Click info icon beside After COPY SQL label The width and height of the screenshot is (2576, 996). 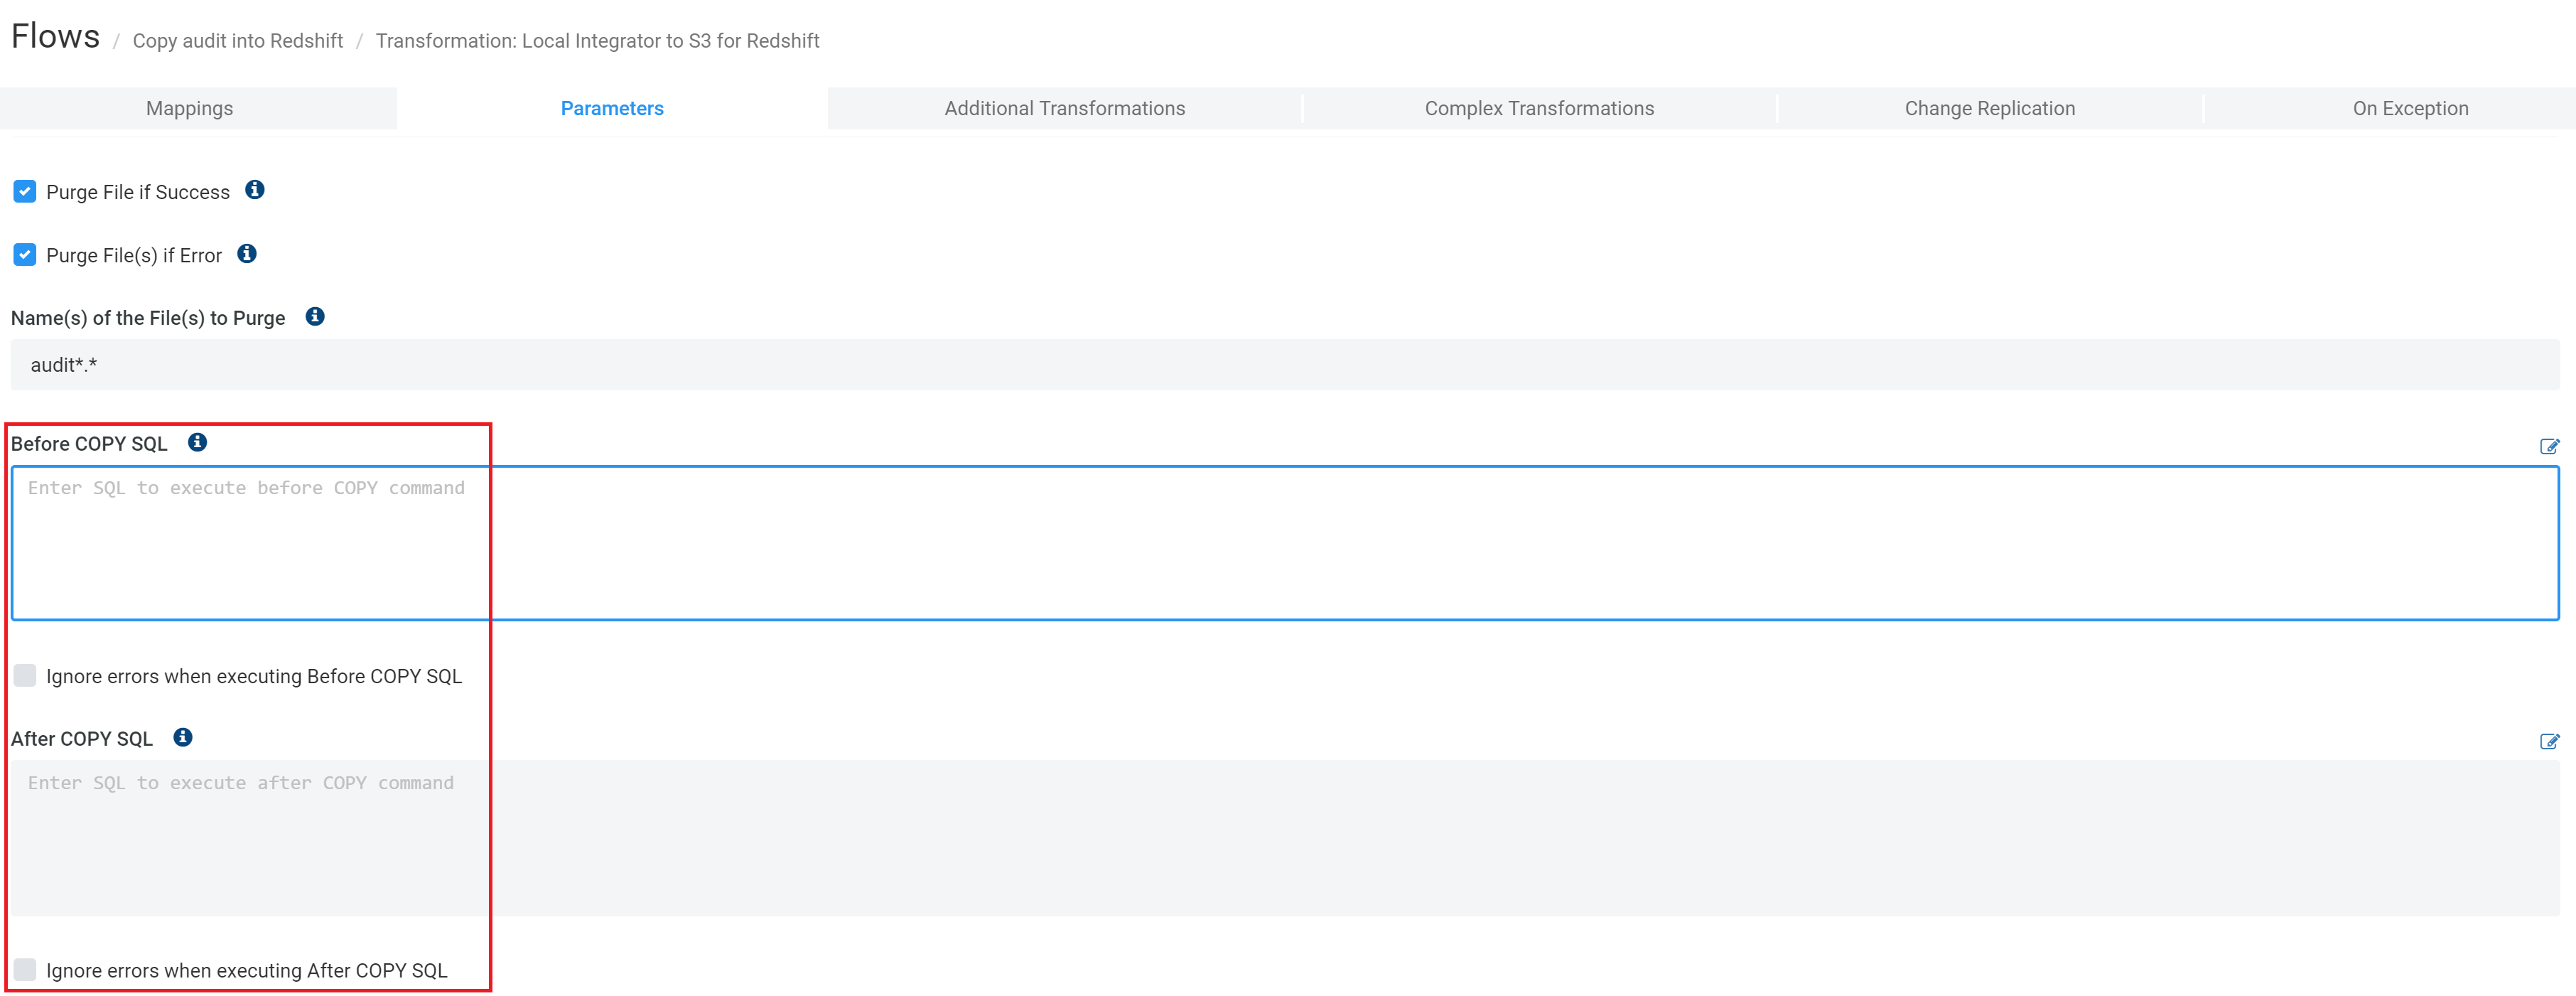tap(182, 737)
